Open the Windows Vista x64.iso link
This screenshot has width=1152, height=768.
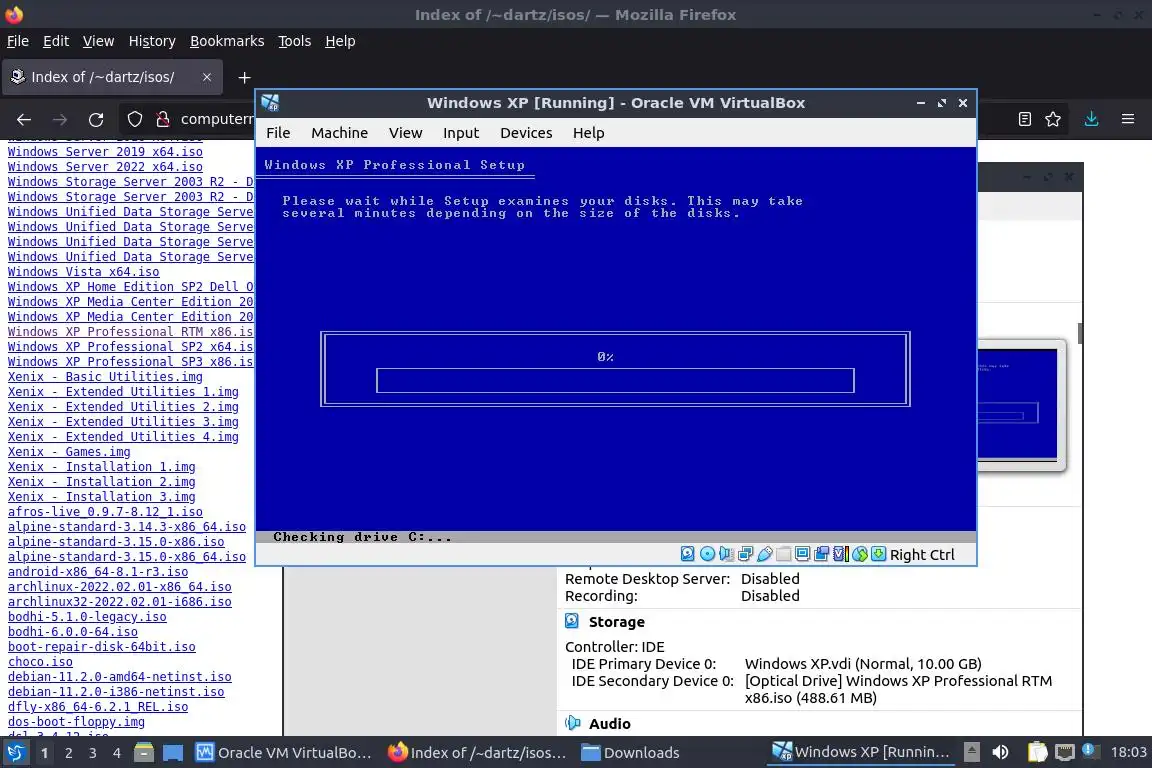tap(83, 272)
